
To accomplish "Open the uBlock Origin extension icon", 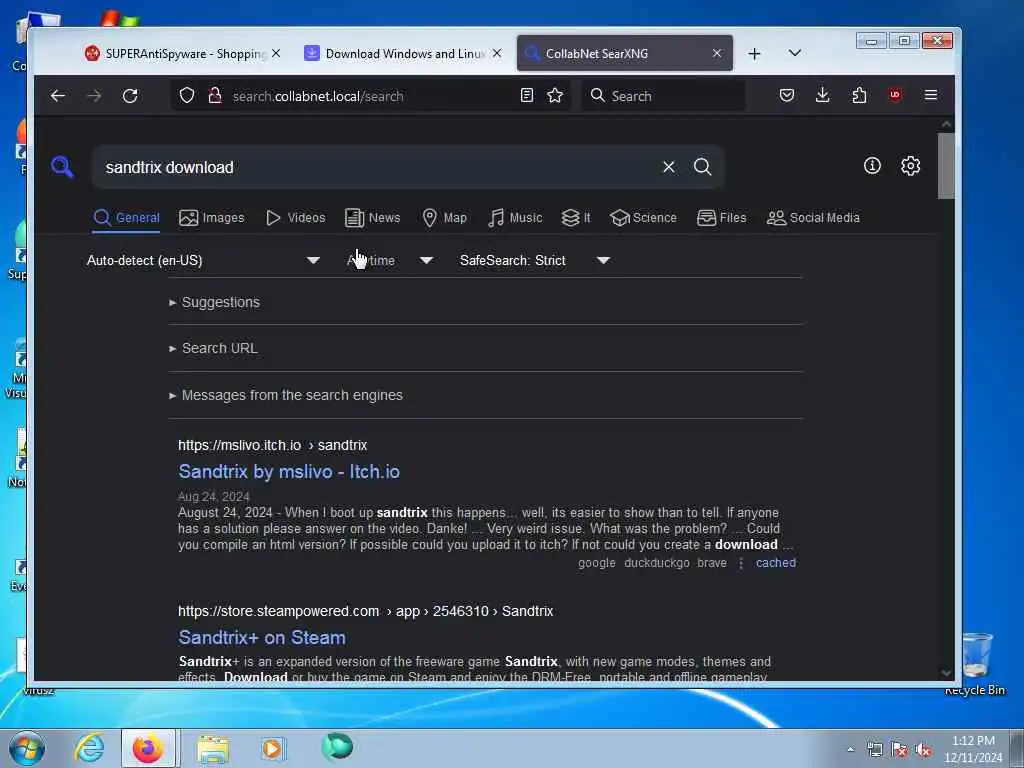I will coord(895,95).
